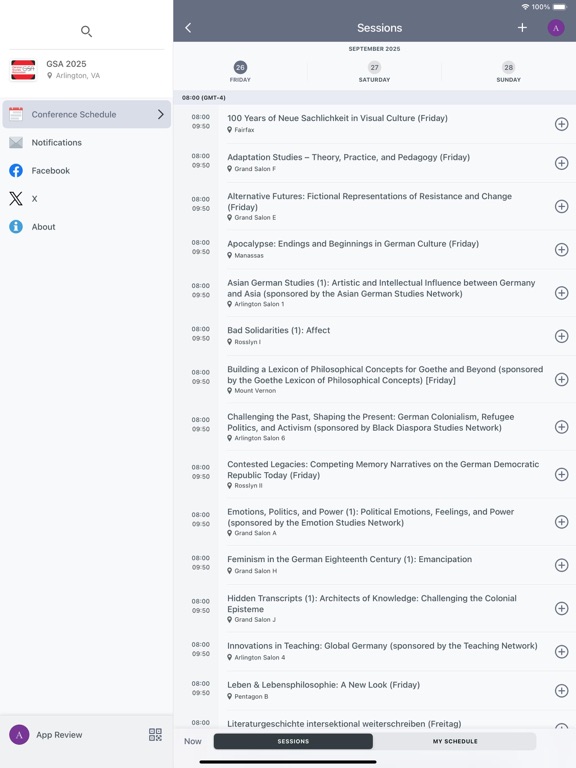Image resolution: width=576 pixels, height=768 pixels.
Task: Go back using the Sessions back arrow
Action: pos(188,28)
